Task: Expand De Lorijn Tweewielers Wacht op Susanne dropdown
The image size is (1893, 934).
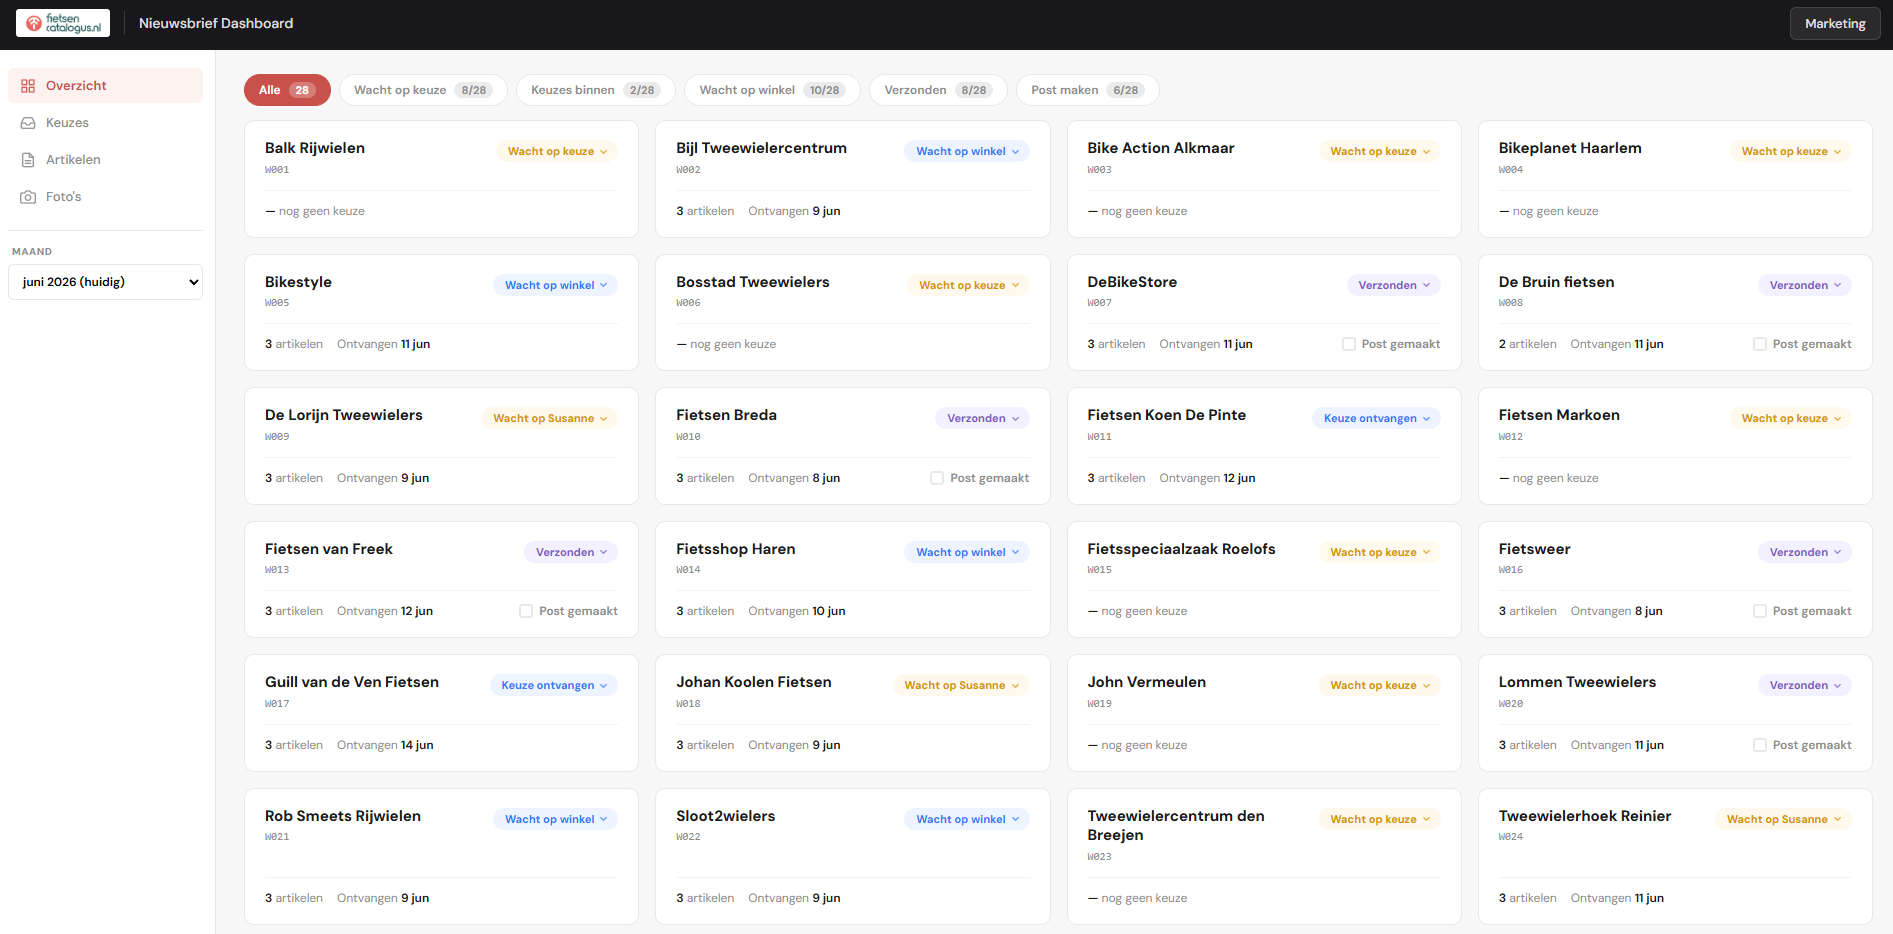Action: (x=549, y=419)
